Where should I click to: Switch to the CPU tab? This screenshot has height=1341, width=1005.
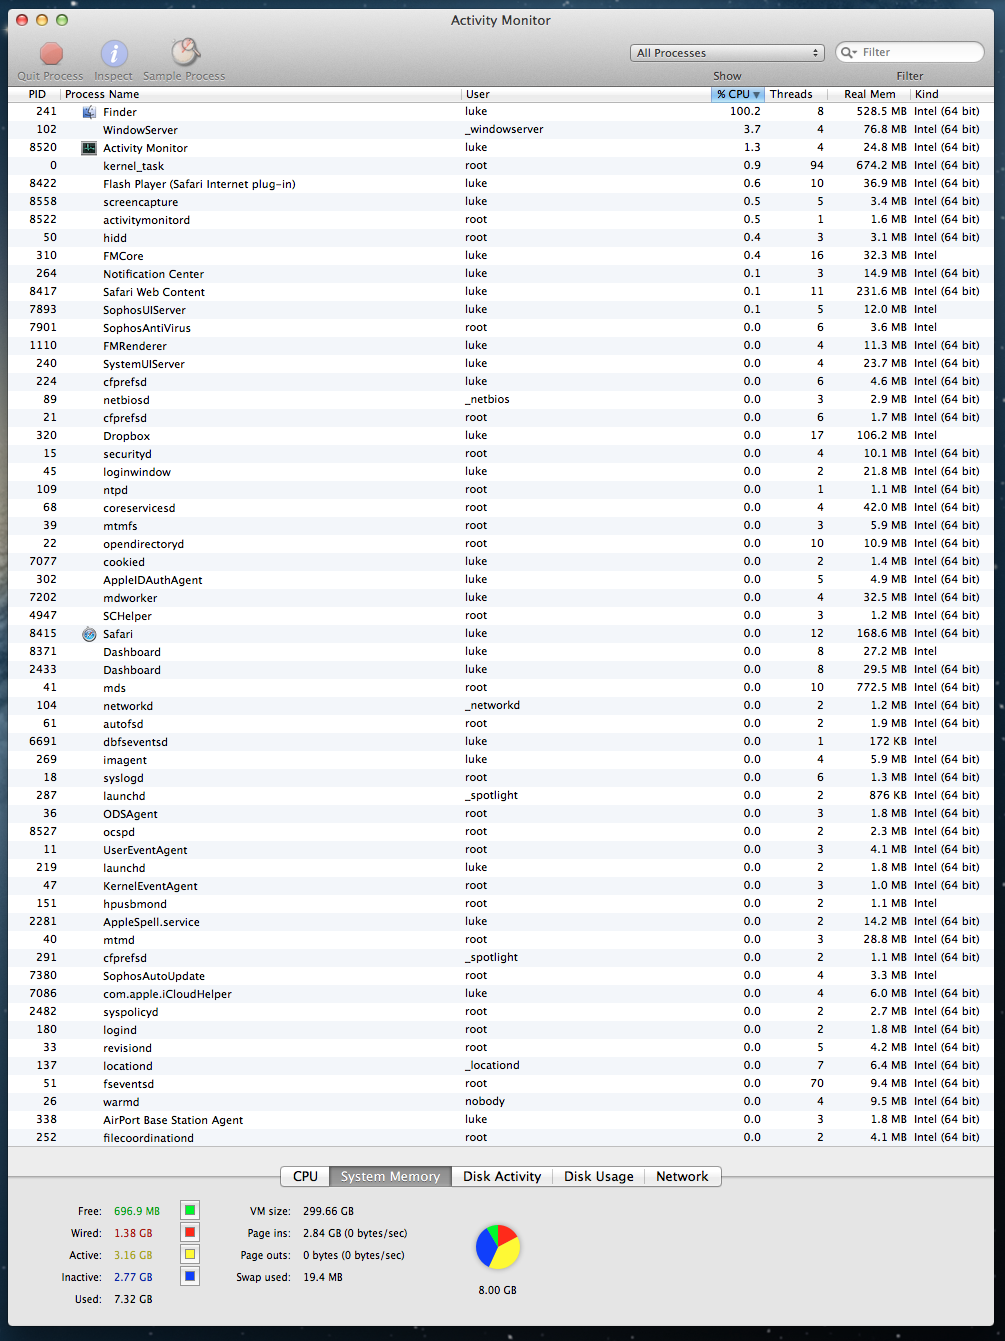tap(305, 1176)
